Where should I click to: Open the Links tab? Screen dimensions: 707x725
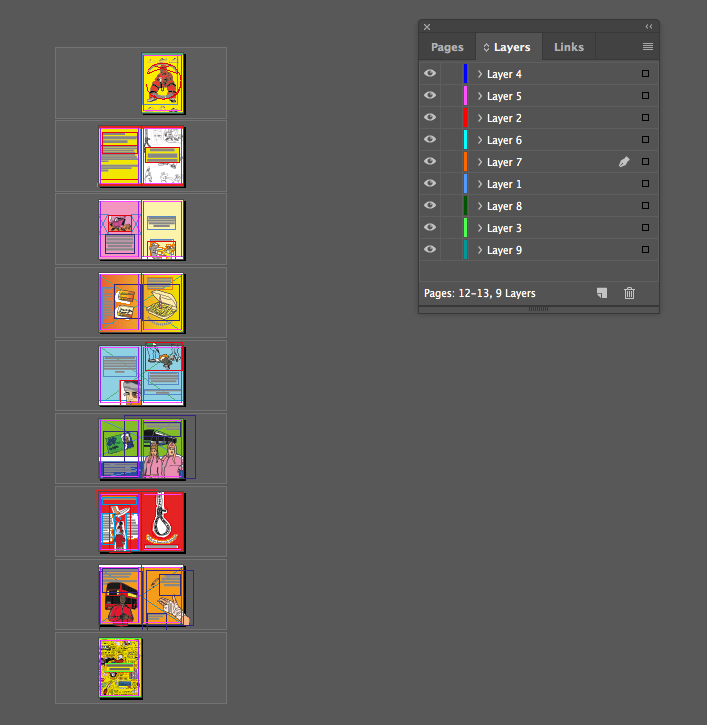(x=569, y=47)
